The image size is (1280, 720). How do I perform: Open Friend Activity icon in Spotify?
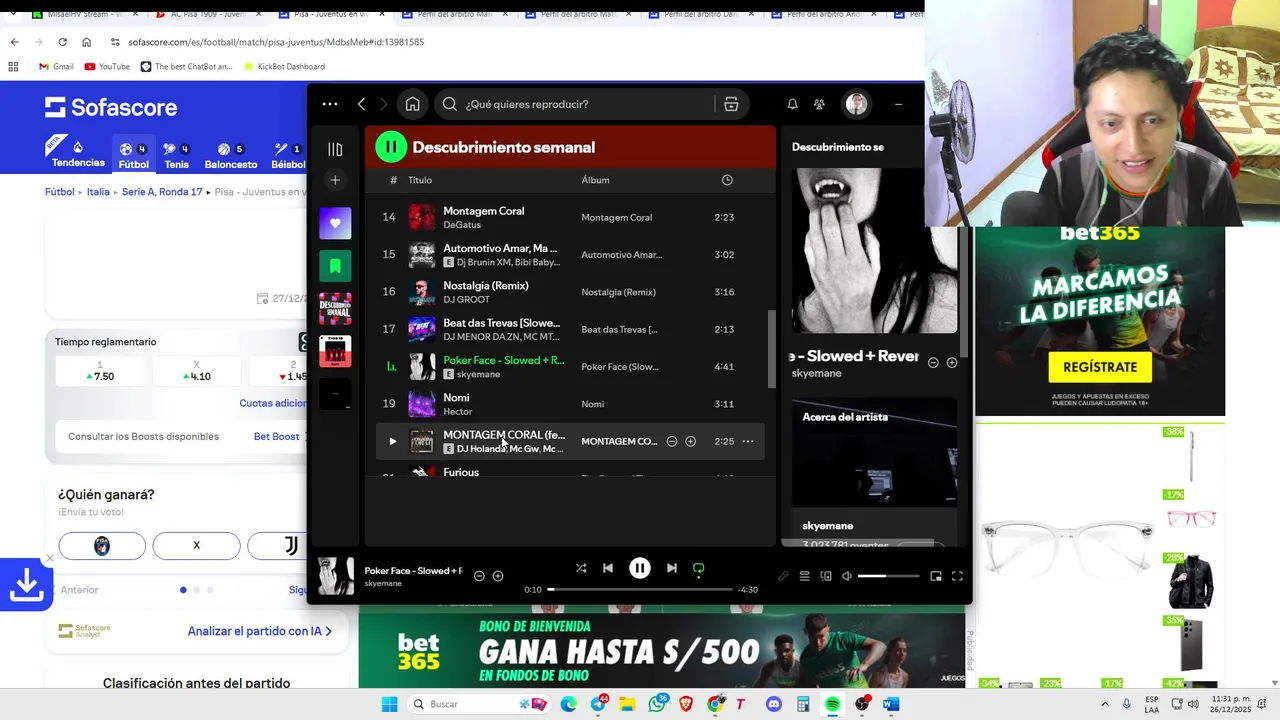pyautogui.click(x=819, y=104)
